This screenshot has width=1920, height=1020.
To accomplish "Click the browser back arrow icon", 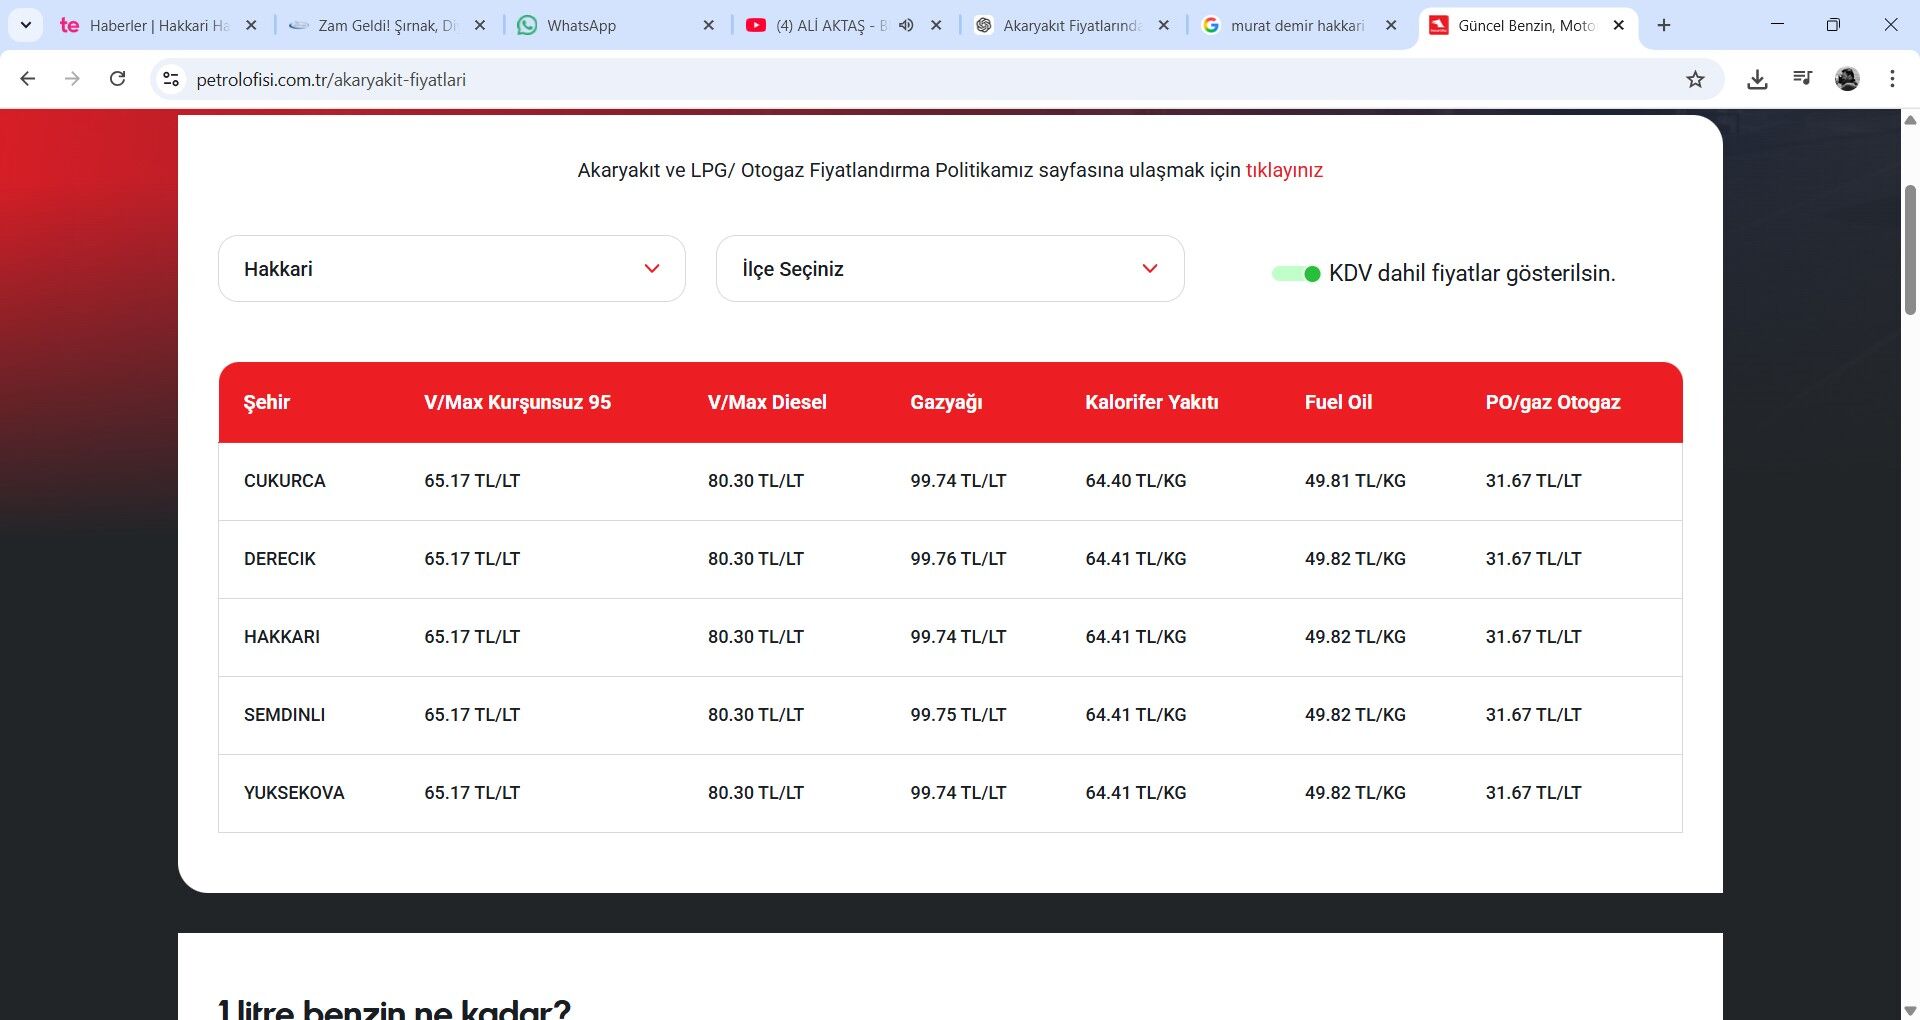I will coord(28,79).
